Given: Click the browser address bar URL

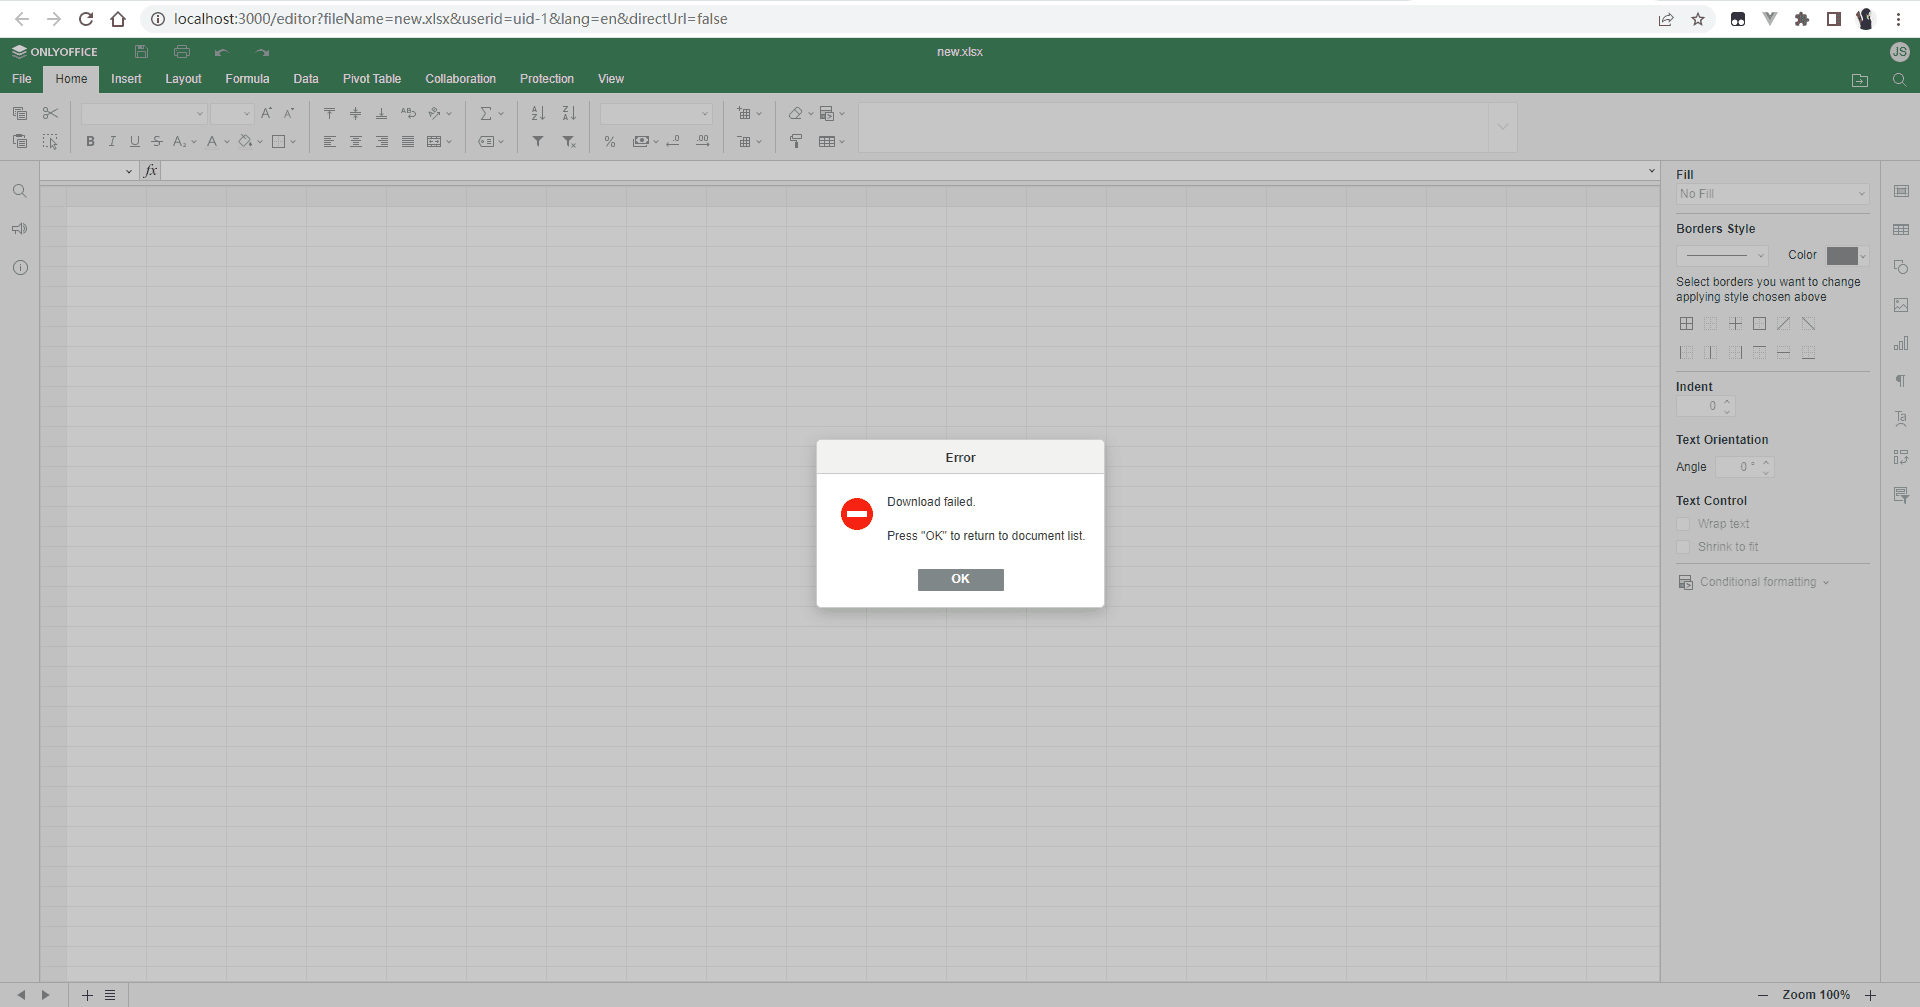Looking at the screenshot, I should [450, 19].
